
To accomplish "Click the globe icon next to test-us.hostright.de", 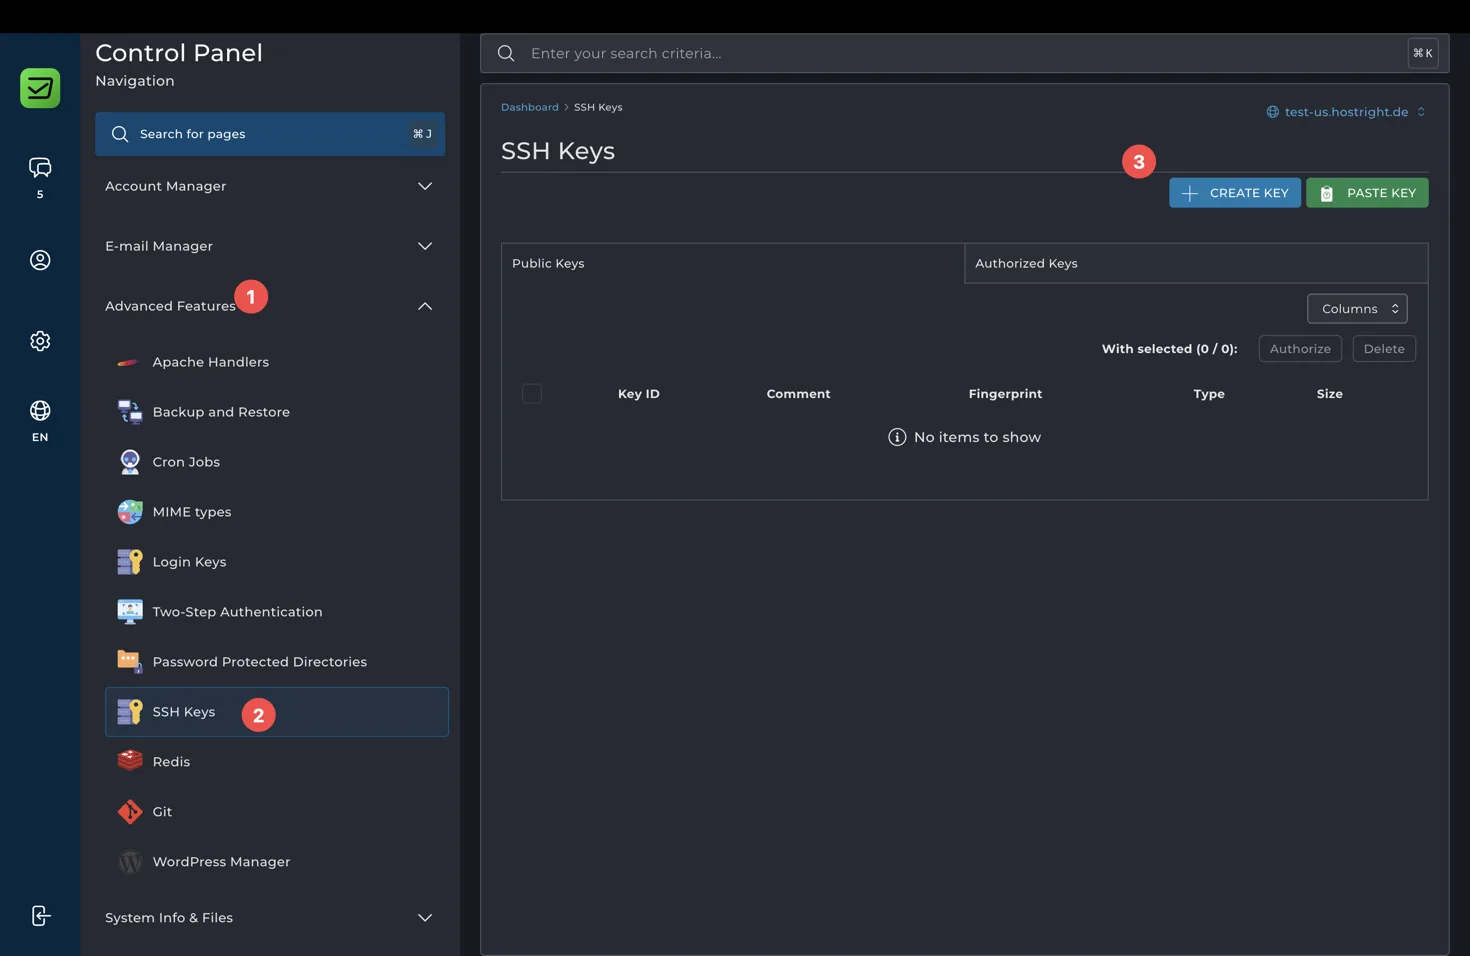I will [x=1273, y=112].
